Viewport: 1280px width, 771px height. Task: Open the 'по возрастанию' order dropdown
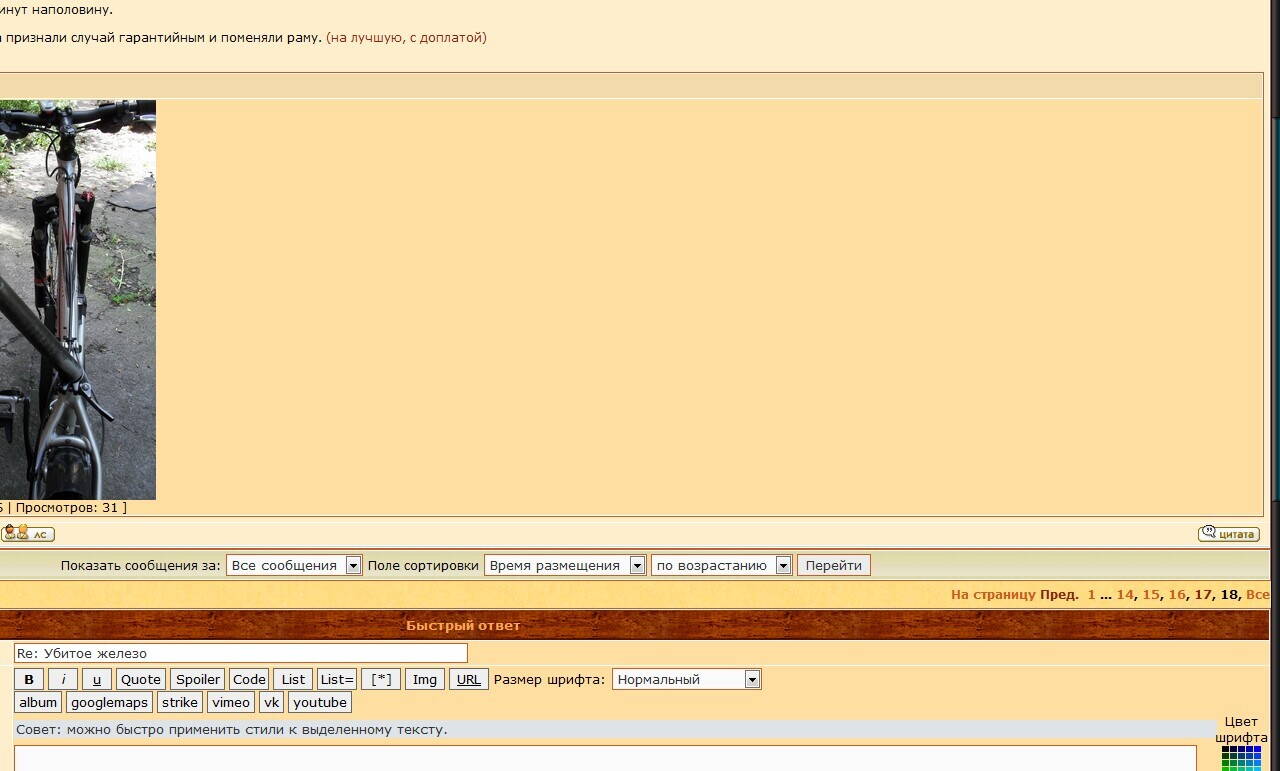721,565
